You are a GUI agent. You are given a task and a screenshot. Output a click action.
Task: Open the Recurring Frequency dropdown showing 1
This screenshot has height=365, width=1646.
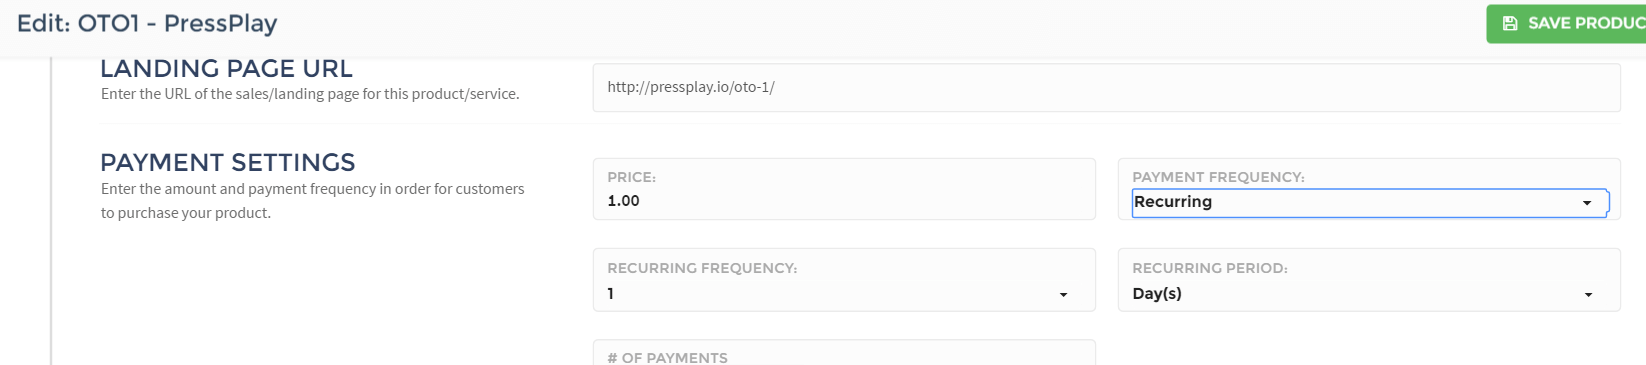pyautogui.click(x=843, y=294)
